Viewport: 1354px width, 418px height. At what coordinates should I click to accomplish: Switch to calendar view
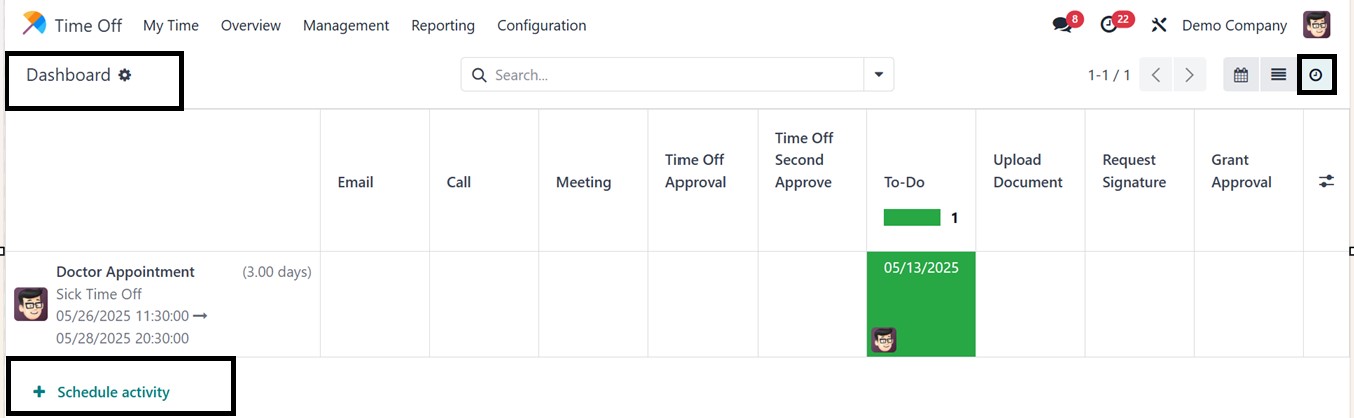(1241, 75)
